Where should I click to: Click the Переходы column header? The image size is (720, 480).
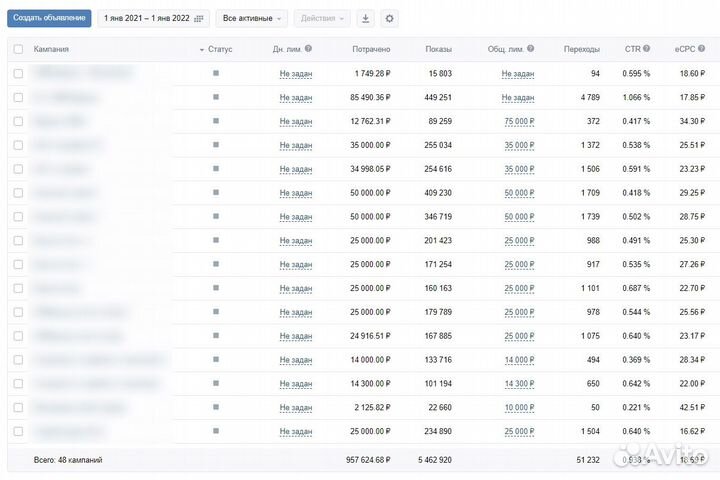tap(581, 49)
